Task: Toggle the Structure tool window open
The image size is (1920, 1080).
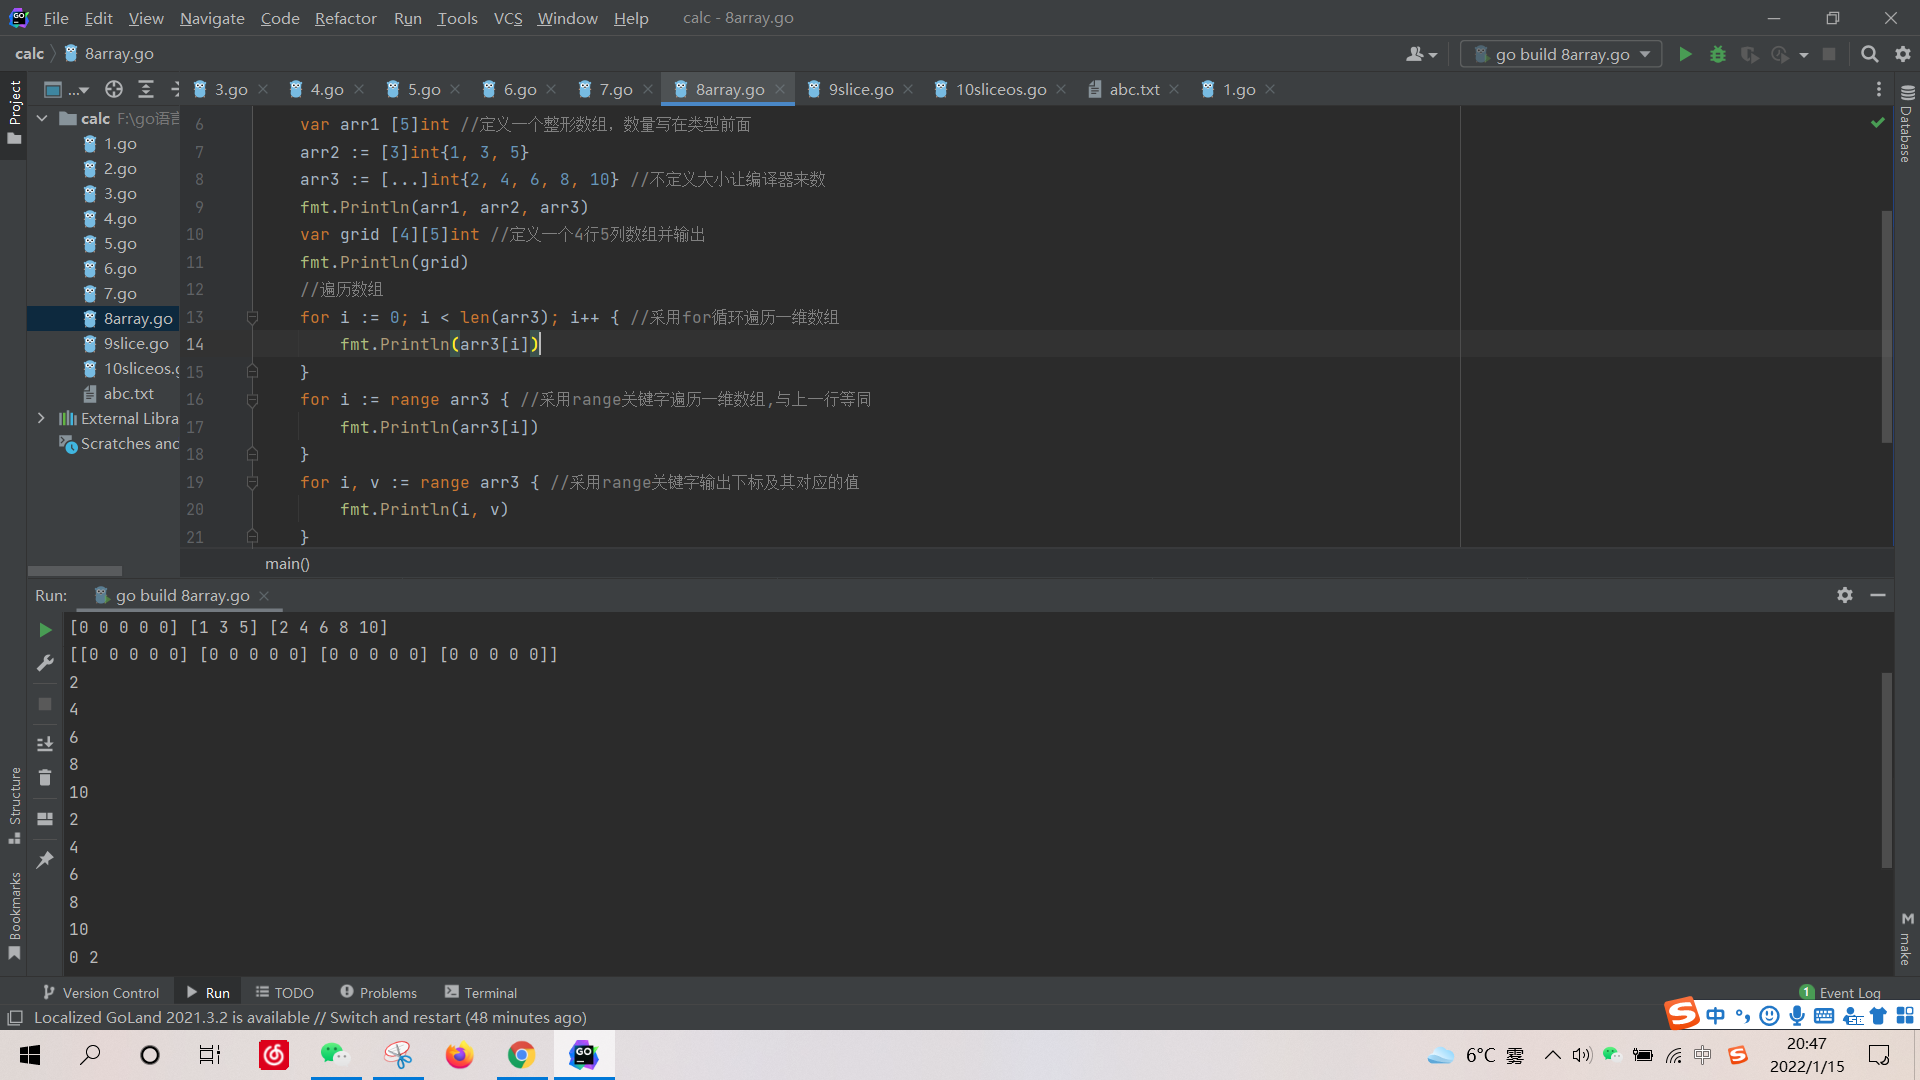Action: 14,812
